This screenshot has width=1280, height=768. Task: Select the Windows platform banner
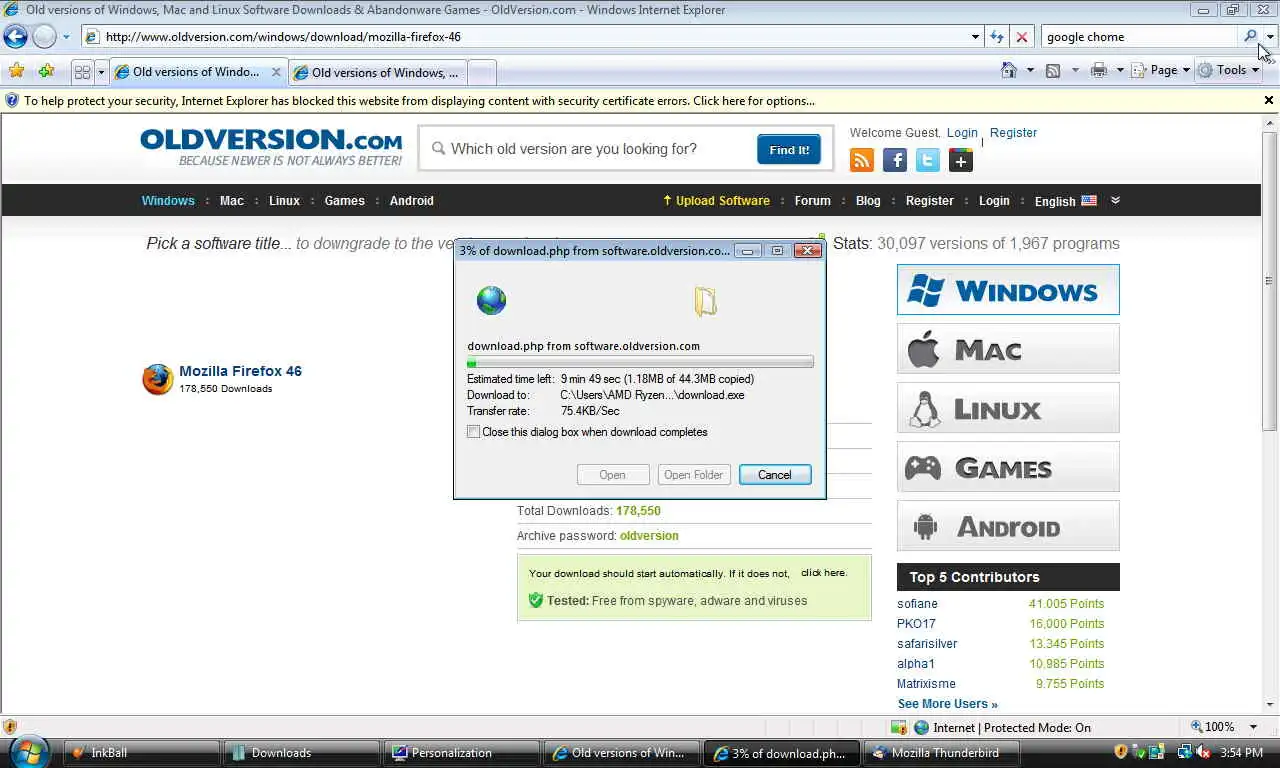coord(1008,290)
